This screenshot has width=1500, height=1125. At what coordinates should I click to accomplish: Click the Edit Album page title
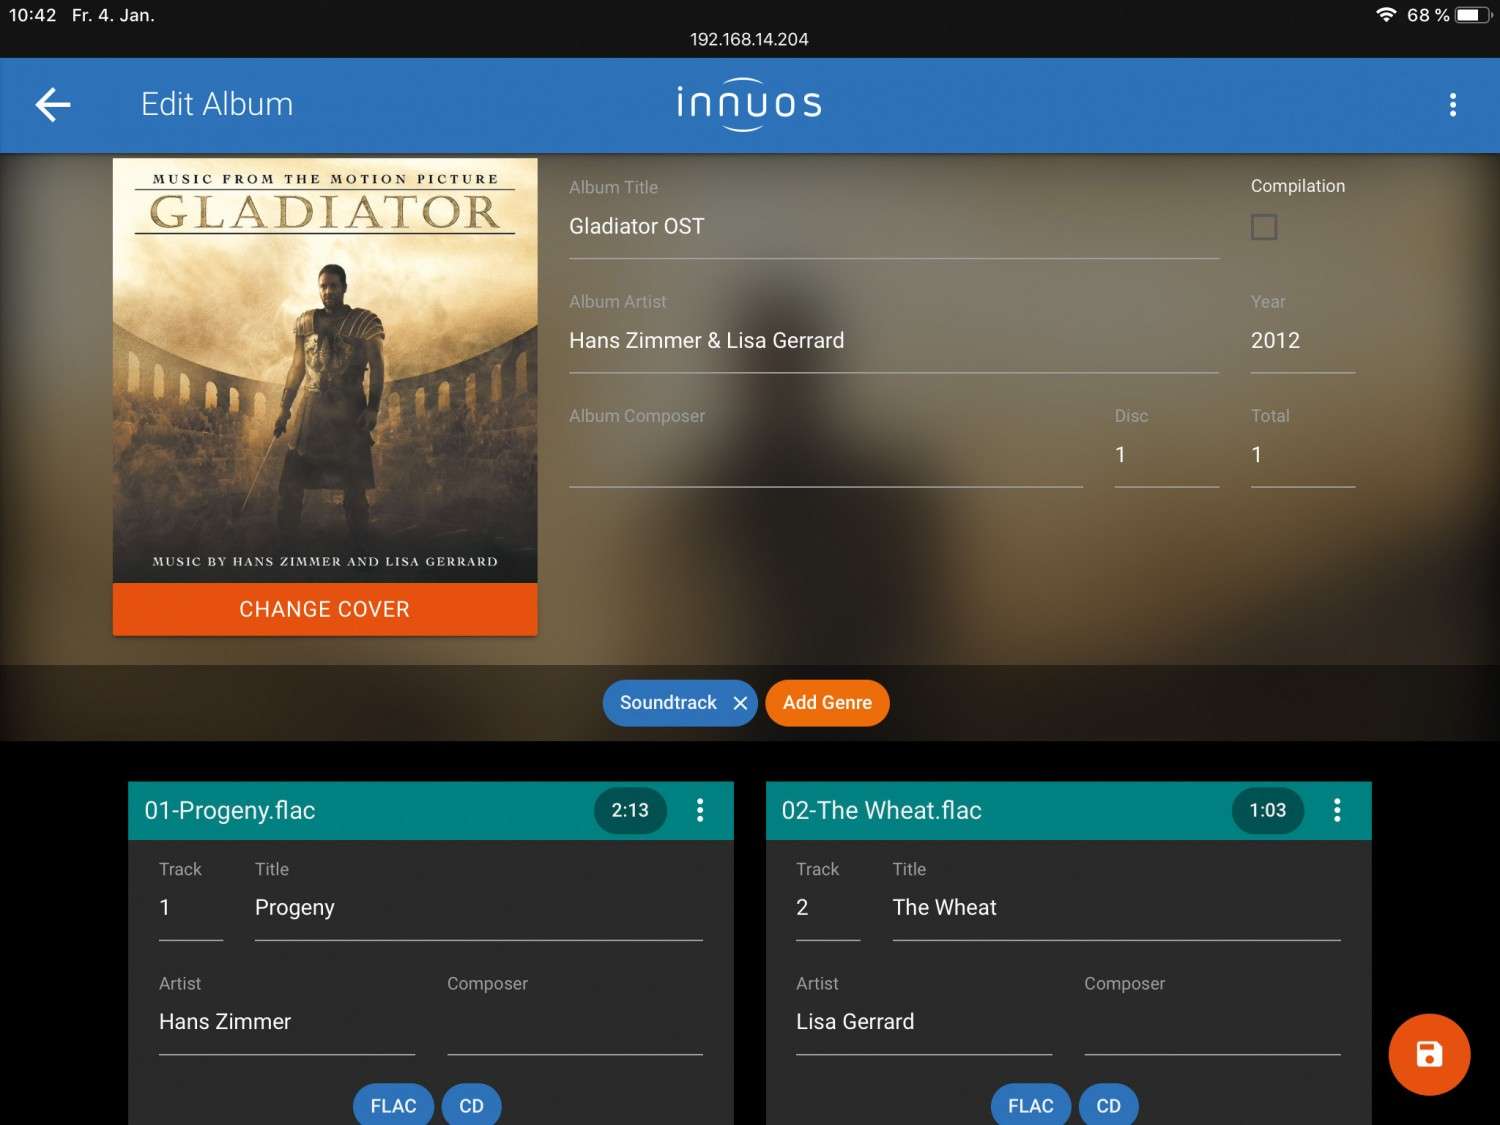pos(217,104)
